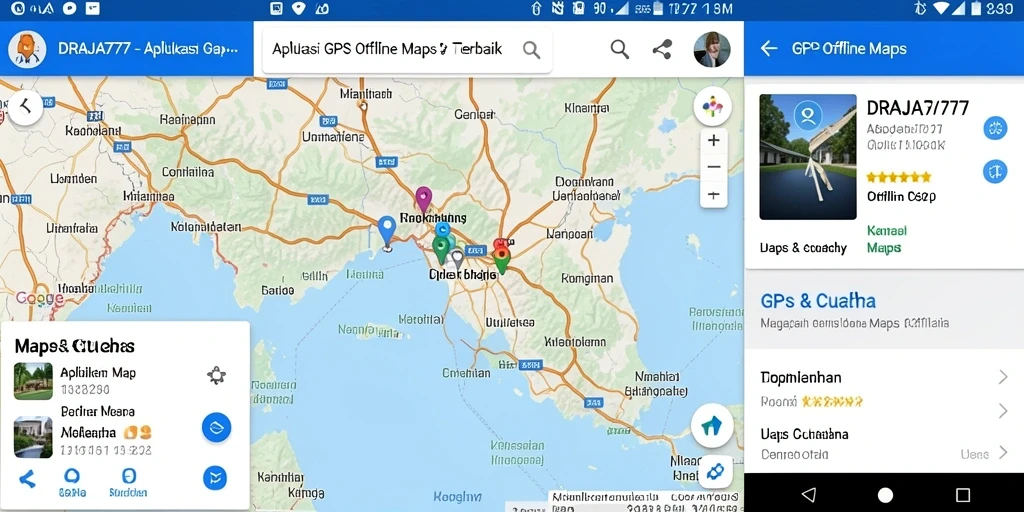Tap the toolbar search magnifier icon
The image size is (1024, 512).
point(619,49)
